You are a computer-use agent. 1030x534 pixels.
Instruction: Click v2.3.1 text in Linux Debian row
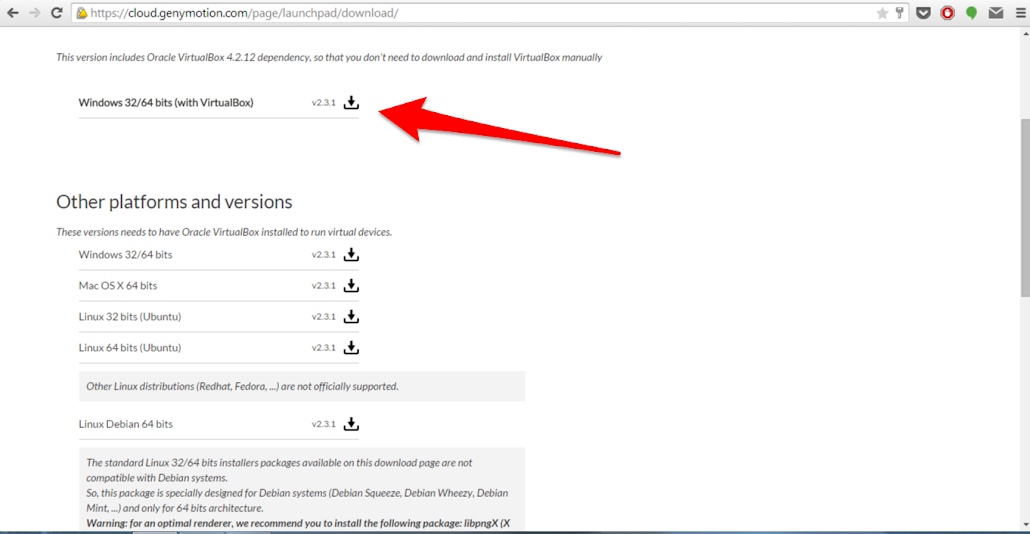pyautogui.click(x=323, y=424)
